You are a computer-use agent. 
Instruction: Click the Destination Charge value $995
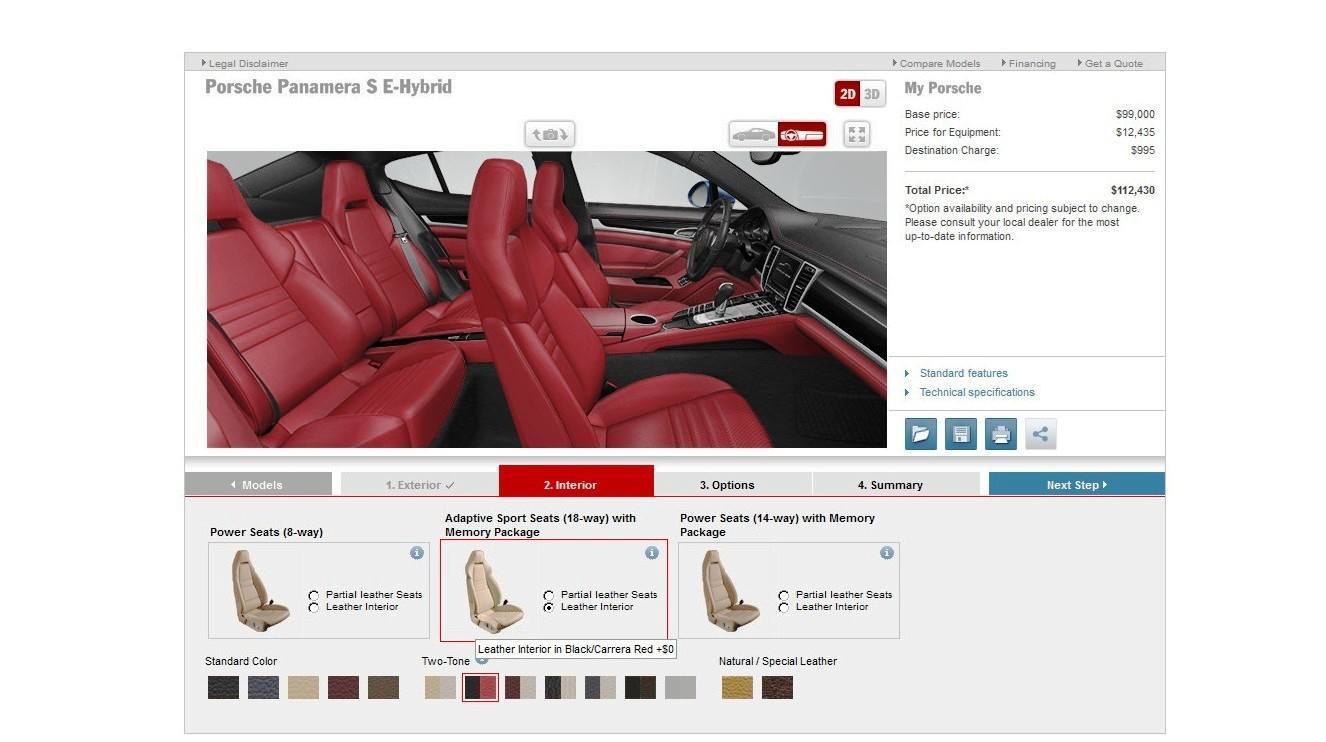point(1143,150)
